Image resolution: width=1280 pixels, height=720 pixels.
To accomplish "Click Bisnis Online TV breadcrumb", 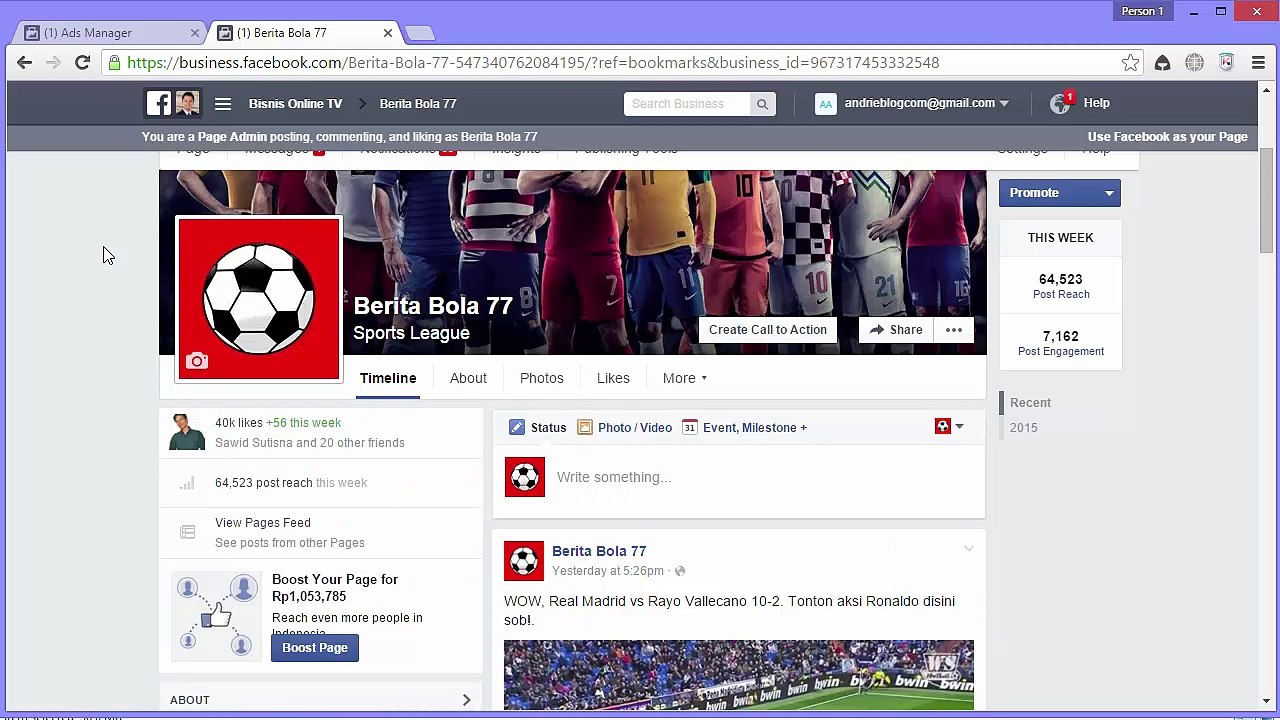I will tap(295, 104).
